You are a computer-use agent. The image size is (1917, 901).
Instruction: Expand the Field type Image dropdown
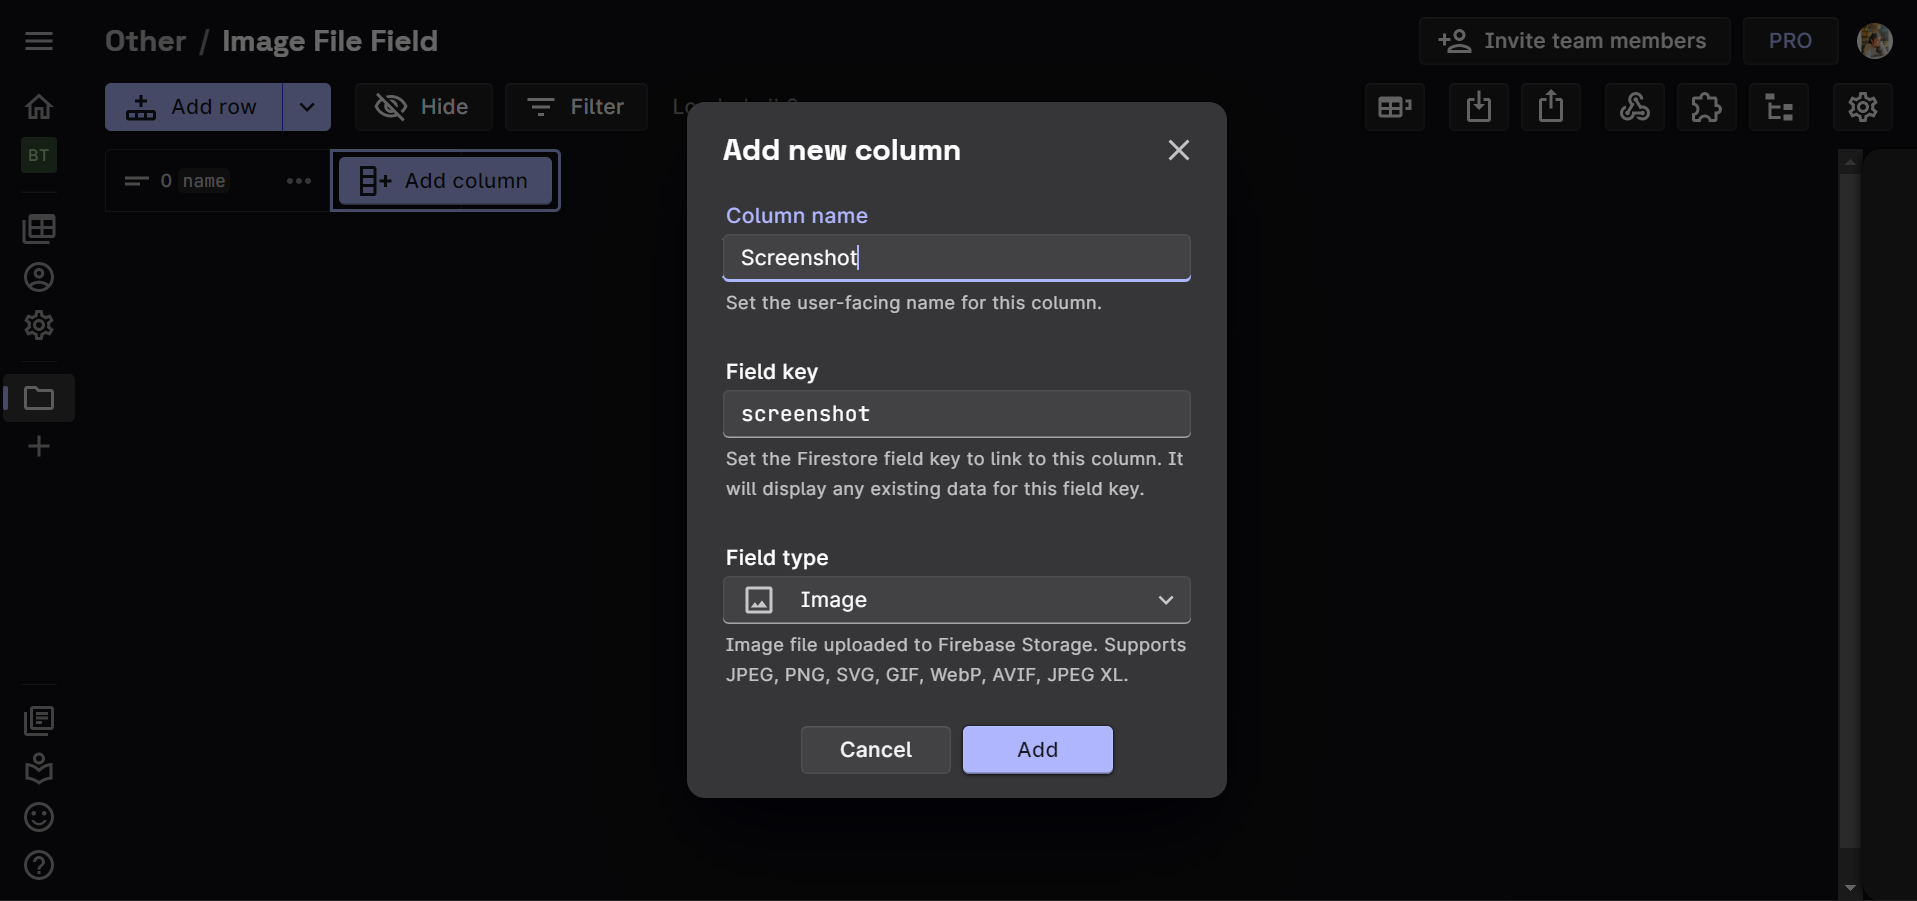pyautogui.click(x=956, y=600)
